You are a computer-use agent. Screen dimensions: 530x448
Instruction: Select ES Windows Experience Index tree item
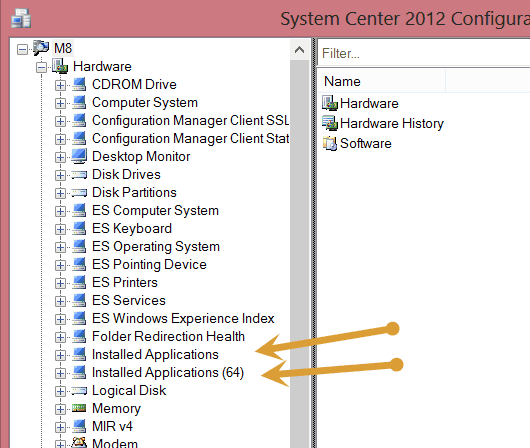point(183,319)
